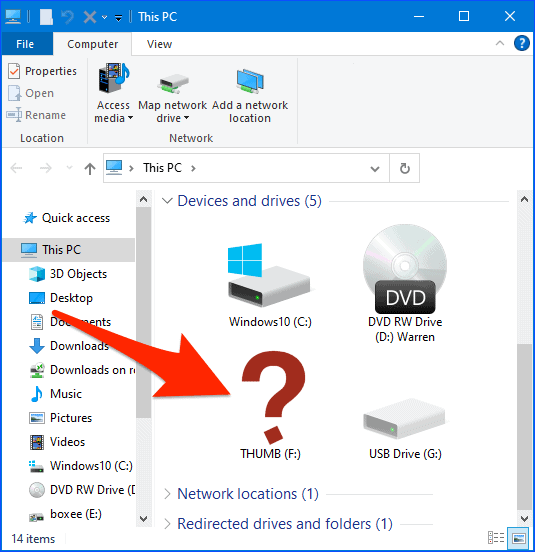Switch to large icons view in the status bar
Viewport: 535px width, 552px height.
(518, 538)
